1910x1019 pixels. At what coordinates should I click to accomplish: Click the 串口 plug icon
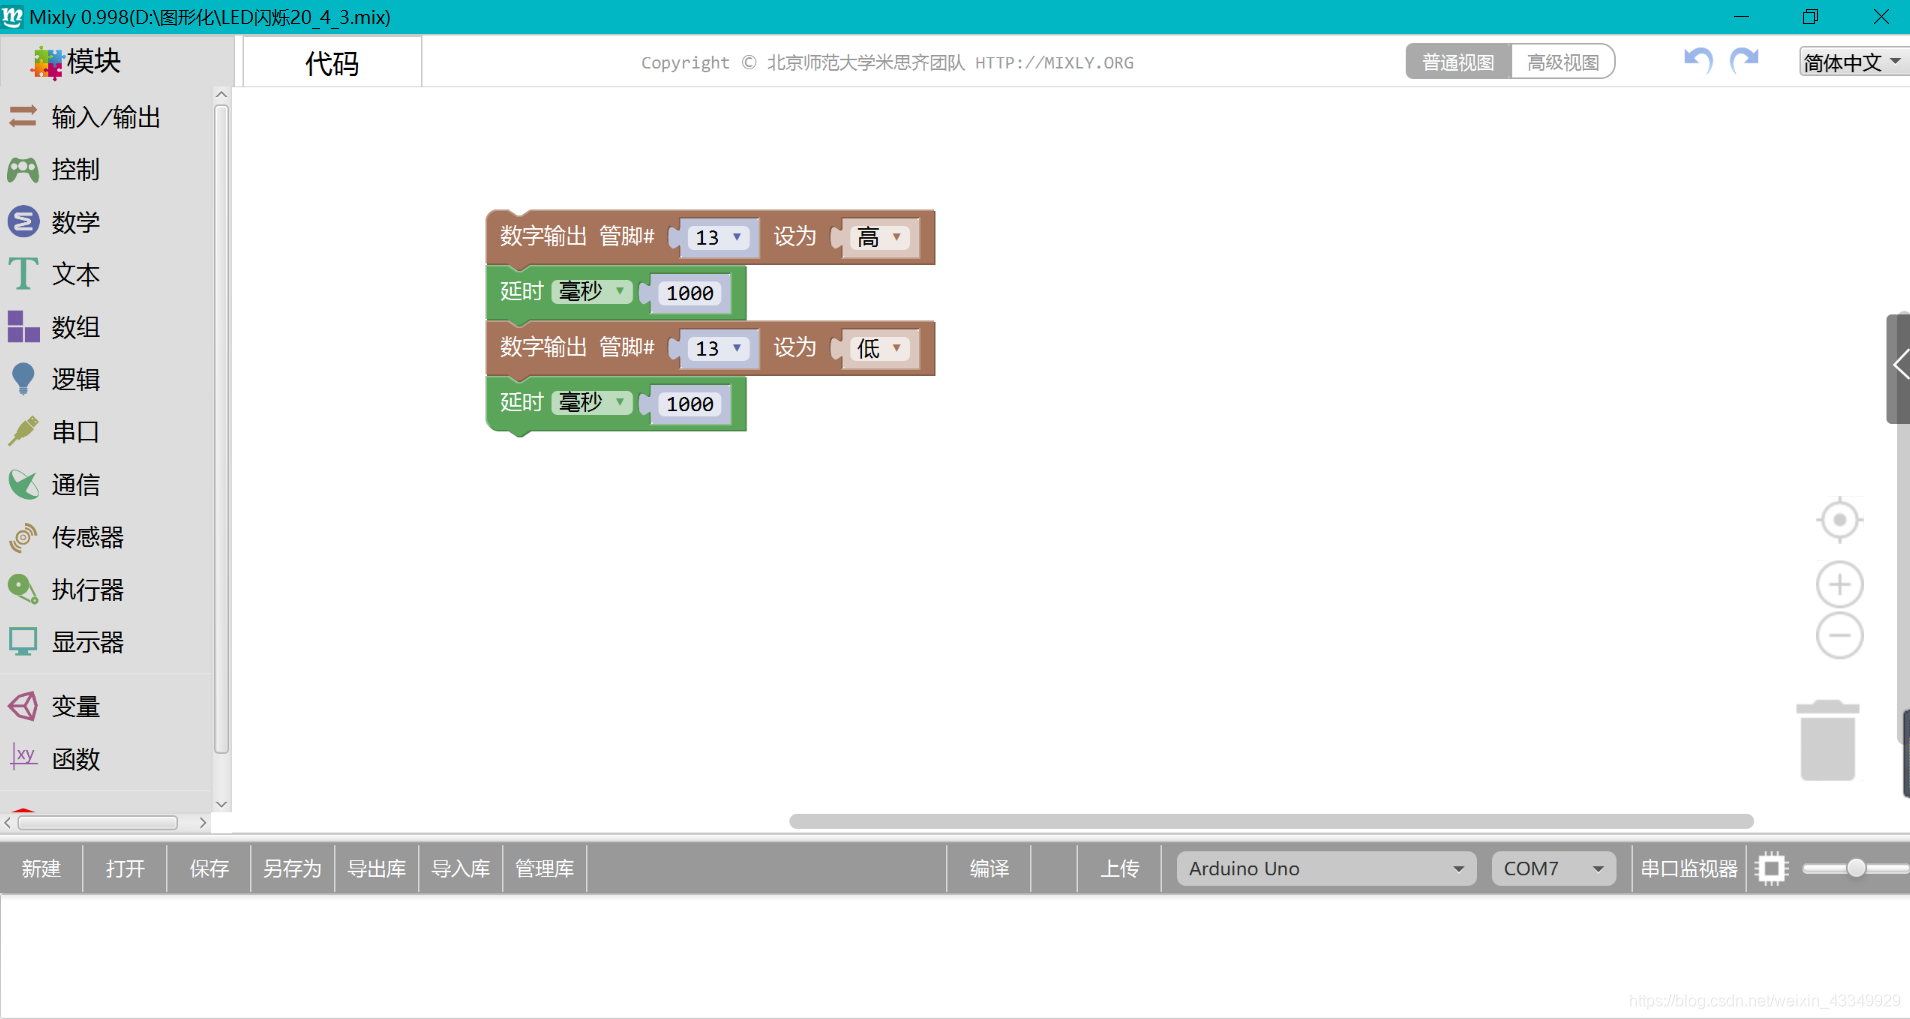pos(23,432)
